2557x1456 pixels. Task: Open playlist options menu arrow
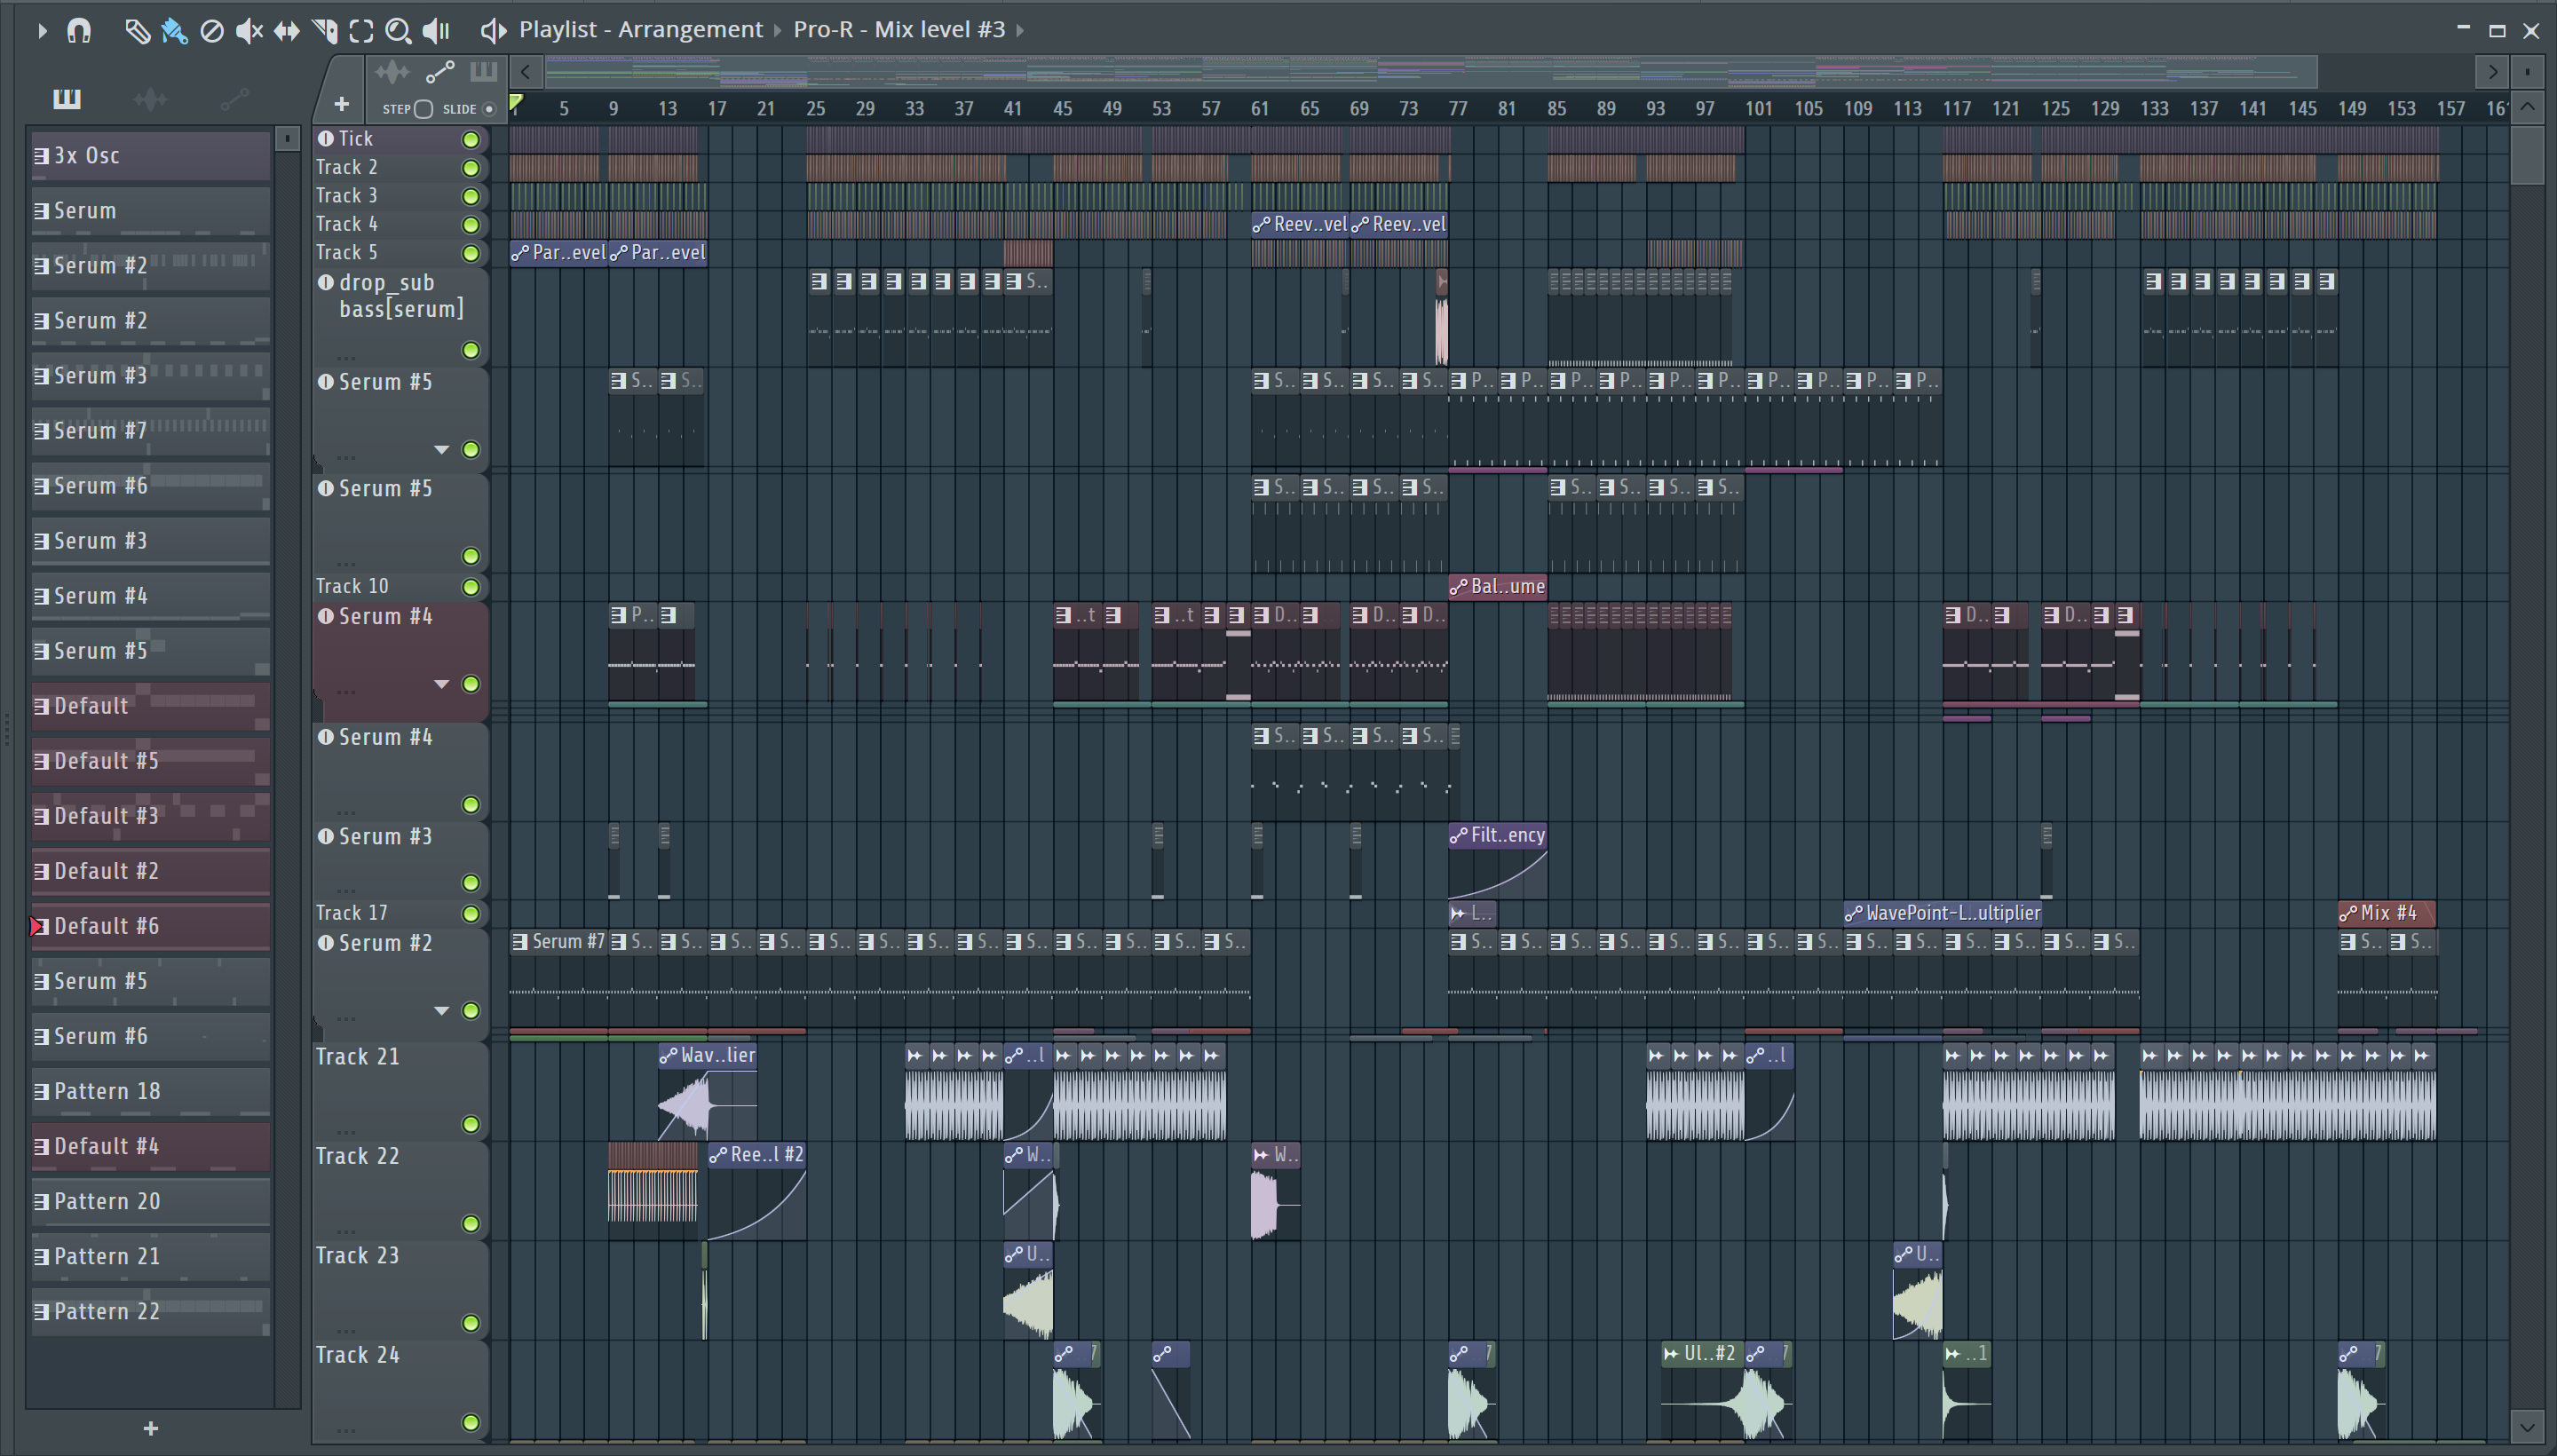42,31
